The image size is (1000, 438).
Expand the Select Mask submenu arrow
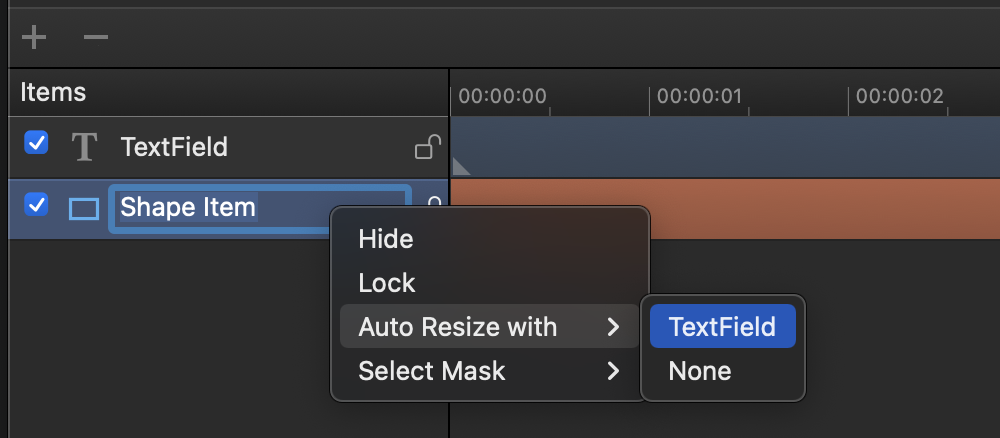click(613, 370)
